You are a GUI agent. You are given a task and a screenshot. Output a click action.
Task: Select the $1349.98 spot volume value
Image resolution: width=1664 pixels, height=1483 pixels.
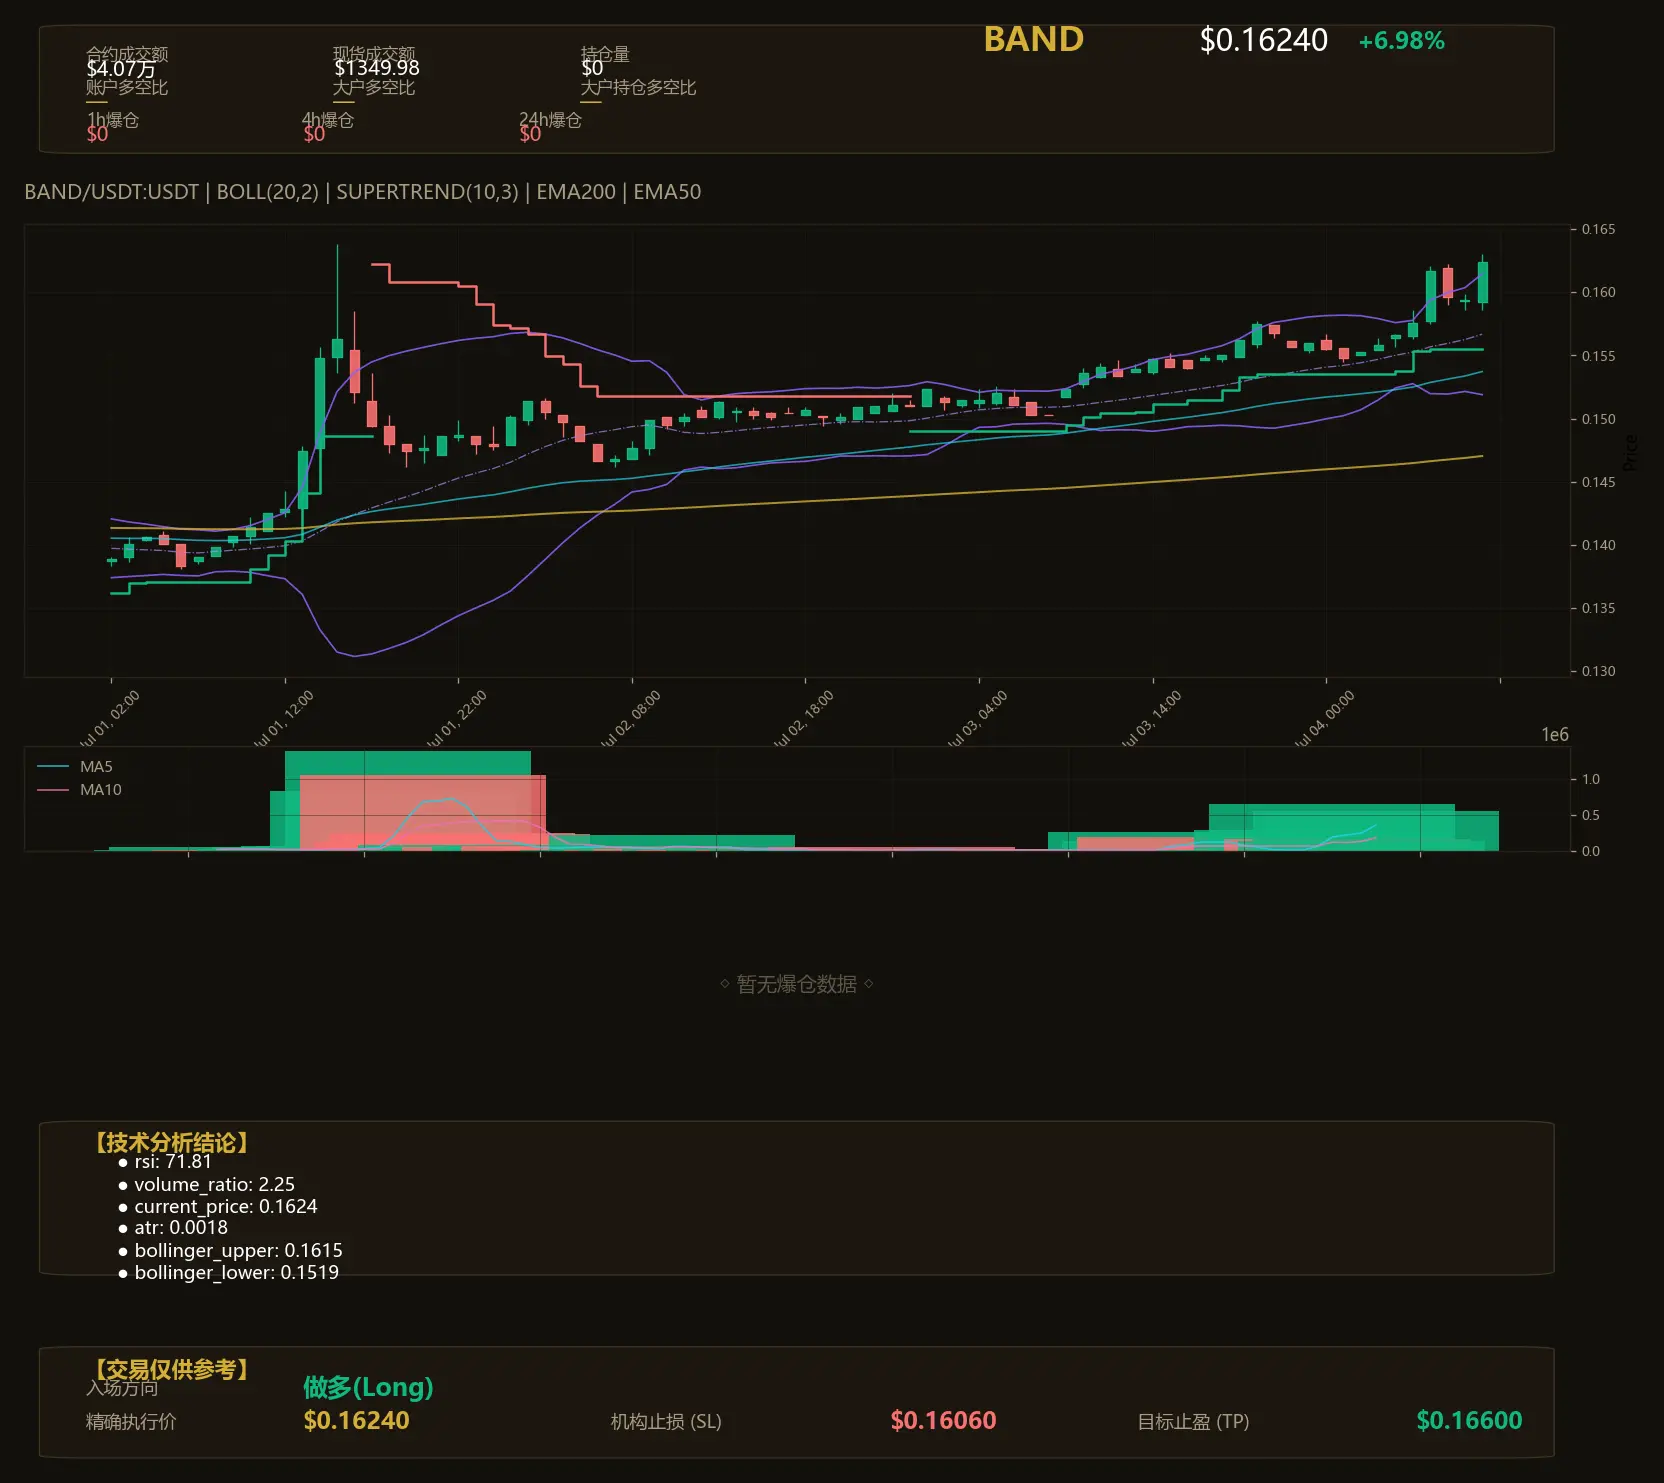(x=377, y=68)
